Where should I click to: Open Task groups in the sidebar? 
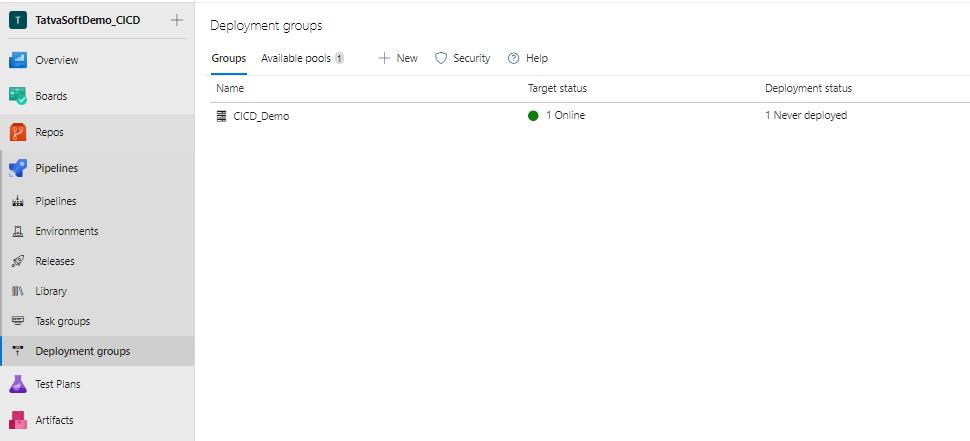tap(62, 321)
